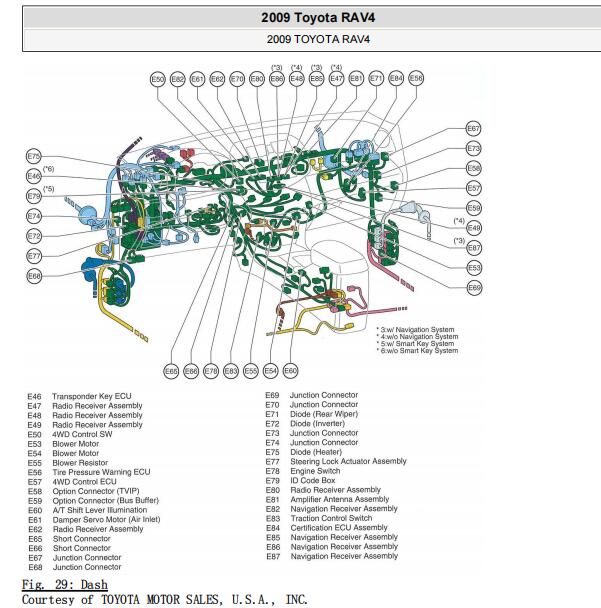Image resolution: width=601 pixels, height=608 pixels.
Task: Select the E83 callout circle in the diagram
Action: 231,371
